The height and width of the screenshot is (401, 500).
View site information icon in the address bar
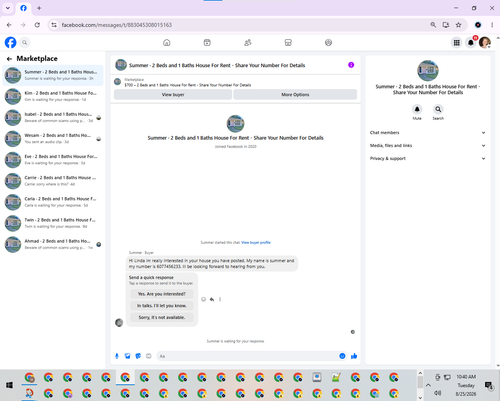[54, 25]
